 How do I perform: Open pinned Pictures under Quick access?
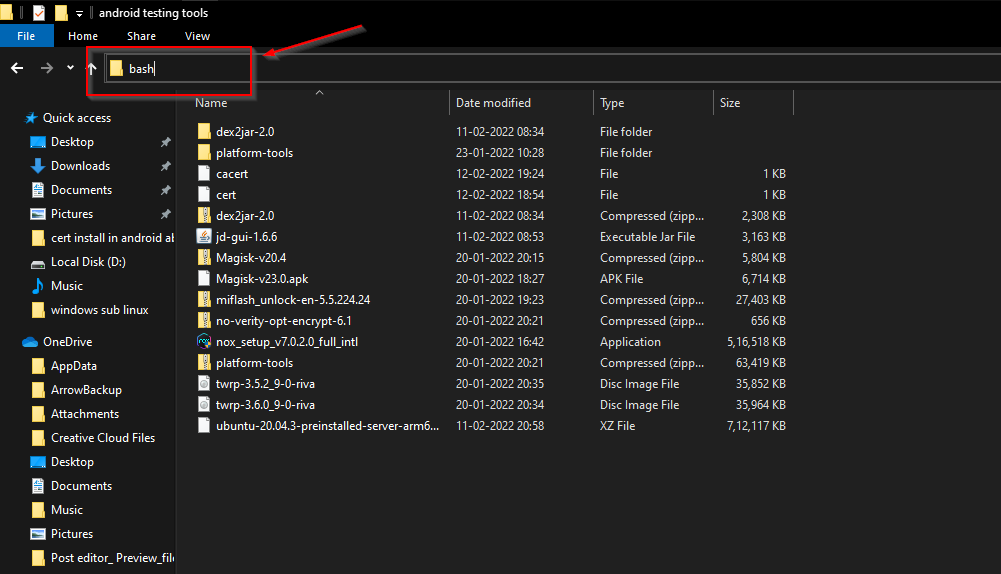[72, 214]
